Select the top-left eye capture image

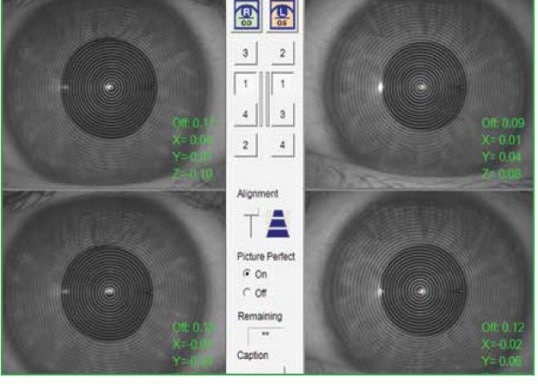click(114, 94)
